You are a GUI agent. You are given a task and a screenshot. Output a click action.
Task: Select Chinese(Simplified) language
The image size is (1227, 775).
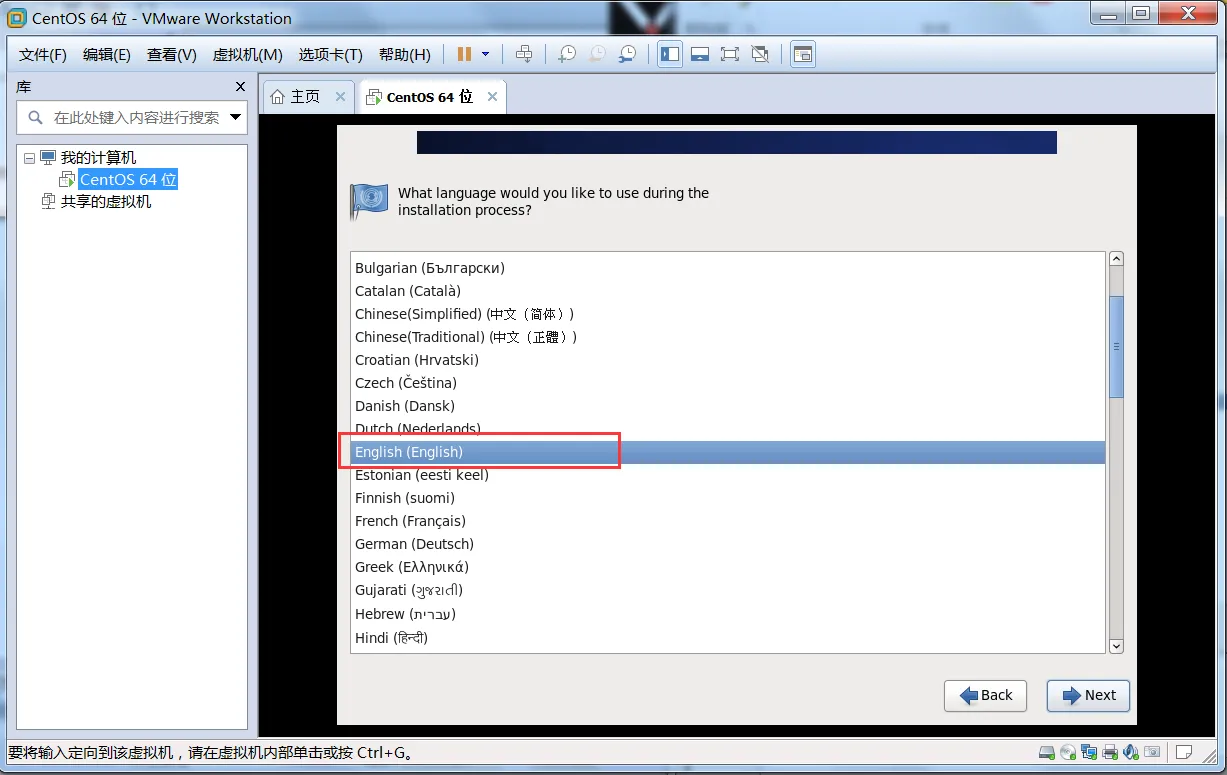pyautogui.click(x=728, y=314)
